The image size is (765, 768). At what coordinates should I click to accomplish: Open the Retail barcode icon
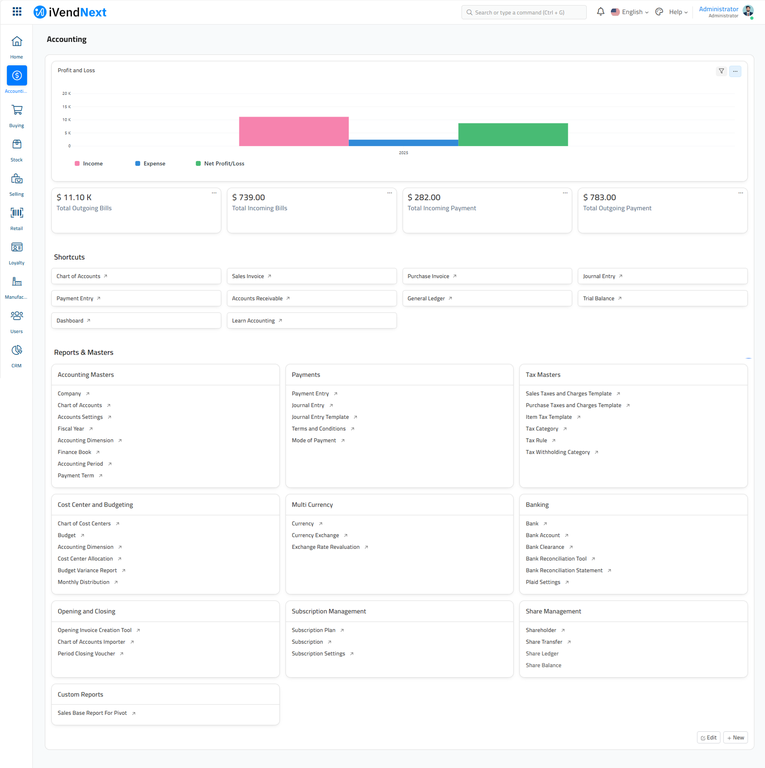pos(17,213)
